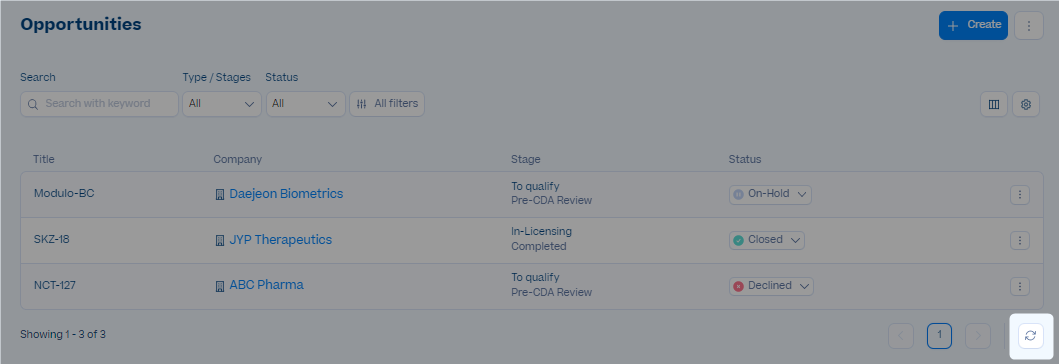Open row actions menu for Modulo-BC

tap(1019, 195)
